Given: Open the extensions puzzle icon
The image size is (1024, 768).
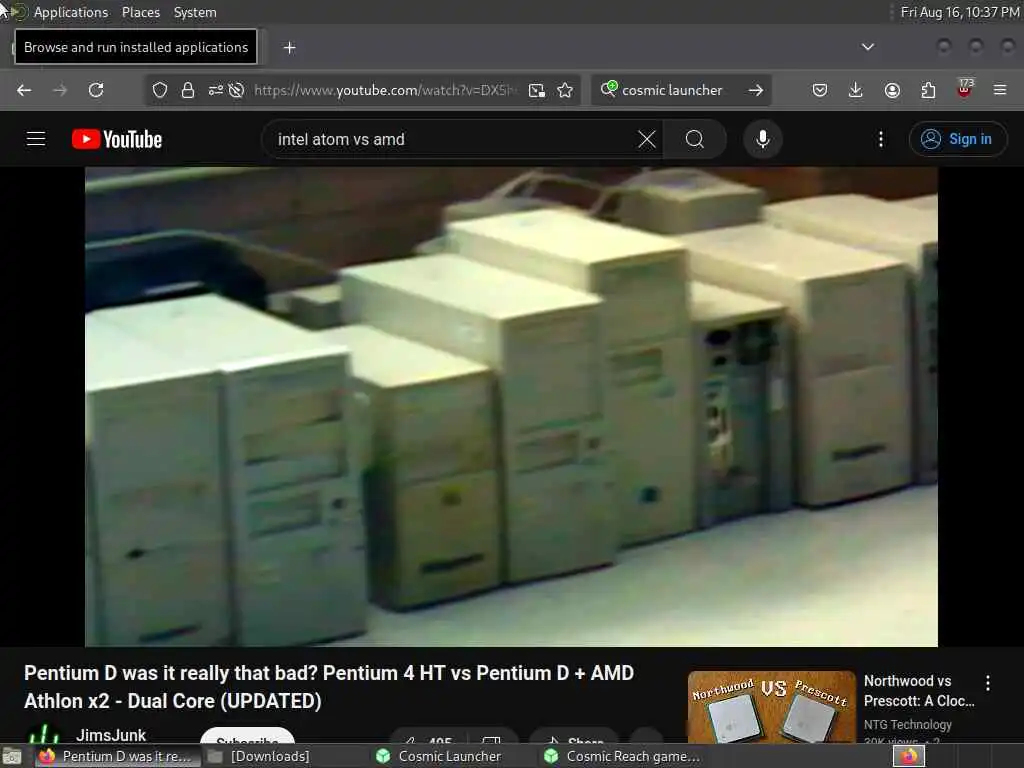Looking at the screenshot, I should point(928,90).
